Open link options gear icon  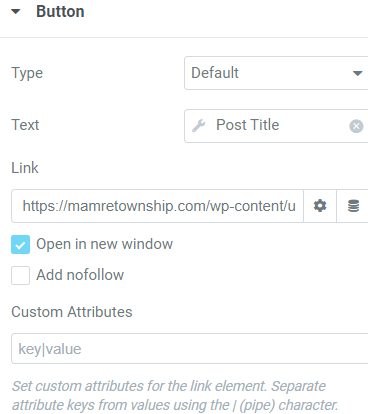(320, 206)
